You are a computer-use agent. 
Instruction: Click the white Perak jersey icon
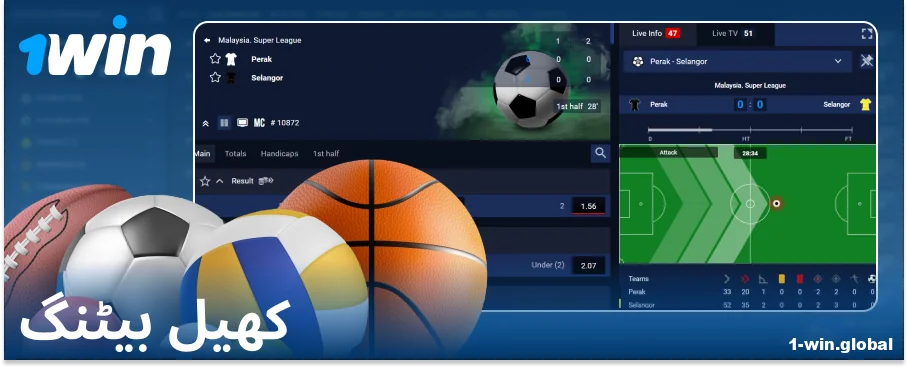point(231,59)
